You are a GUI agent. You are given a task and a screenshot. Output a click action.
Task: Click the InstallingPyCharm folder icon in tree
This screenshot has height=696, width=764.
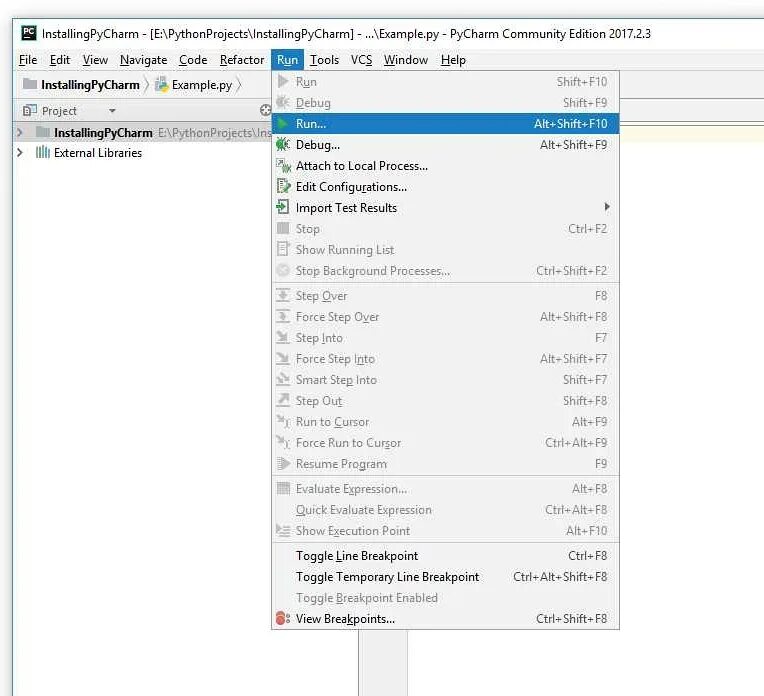[x=43, y=133]
